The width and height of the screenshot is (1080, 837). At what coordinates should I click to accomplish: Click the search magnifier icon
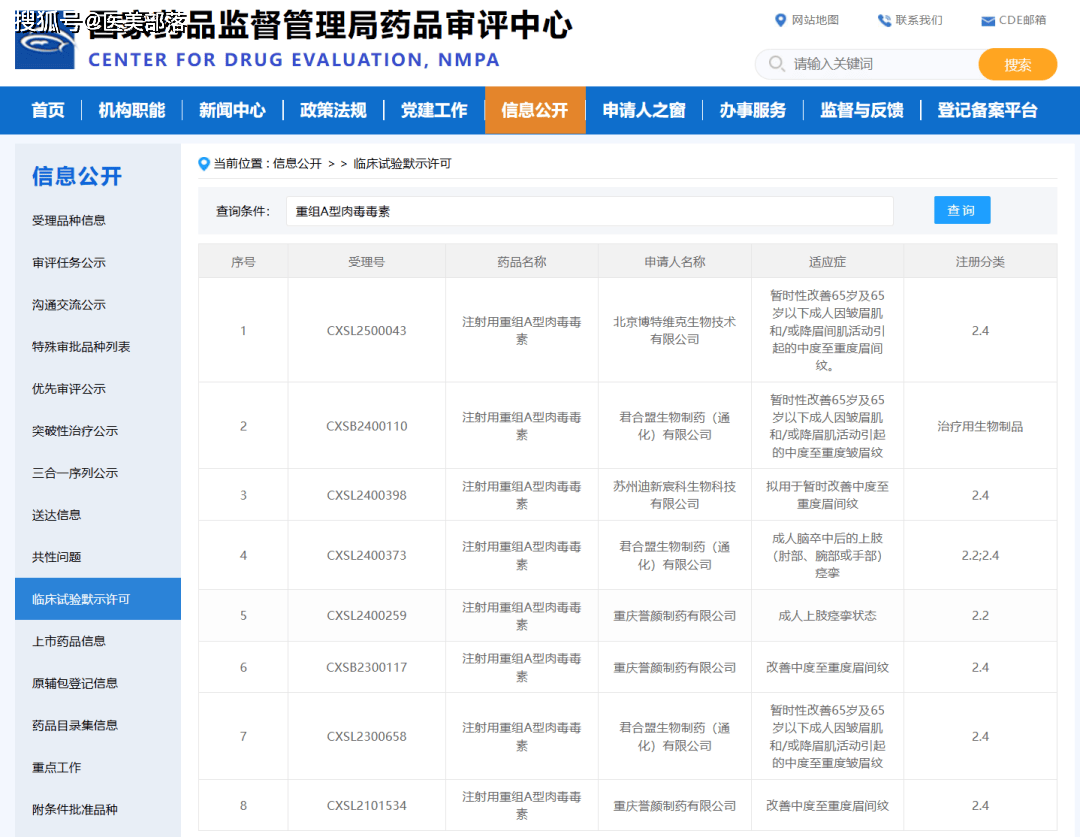[x=776, y=63]
